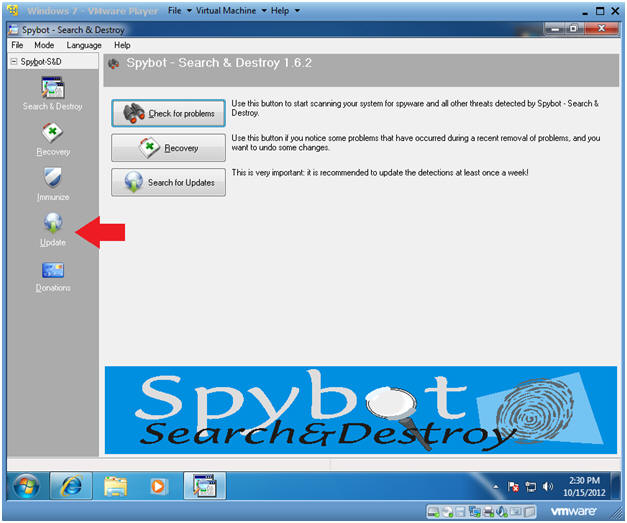Launch Windows Media Player from the taskbar

pos(158,486)
